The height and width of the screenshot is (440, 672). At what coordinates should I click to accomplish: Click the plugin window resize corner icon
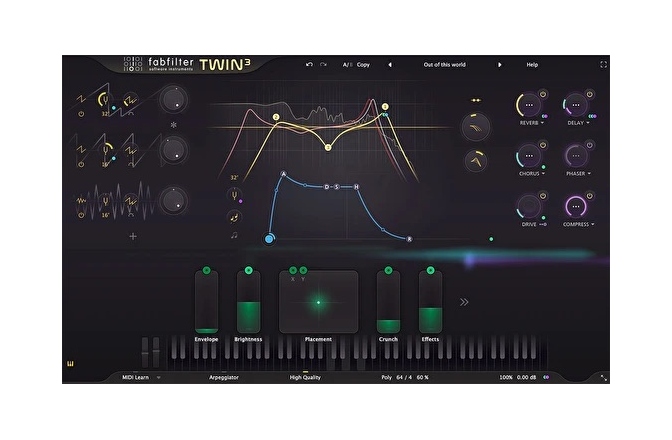[x=603, y=377]
